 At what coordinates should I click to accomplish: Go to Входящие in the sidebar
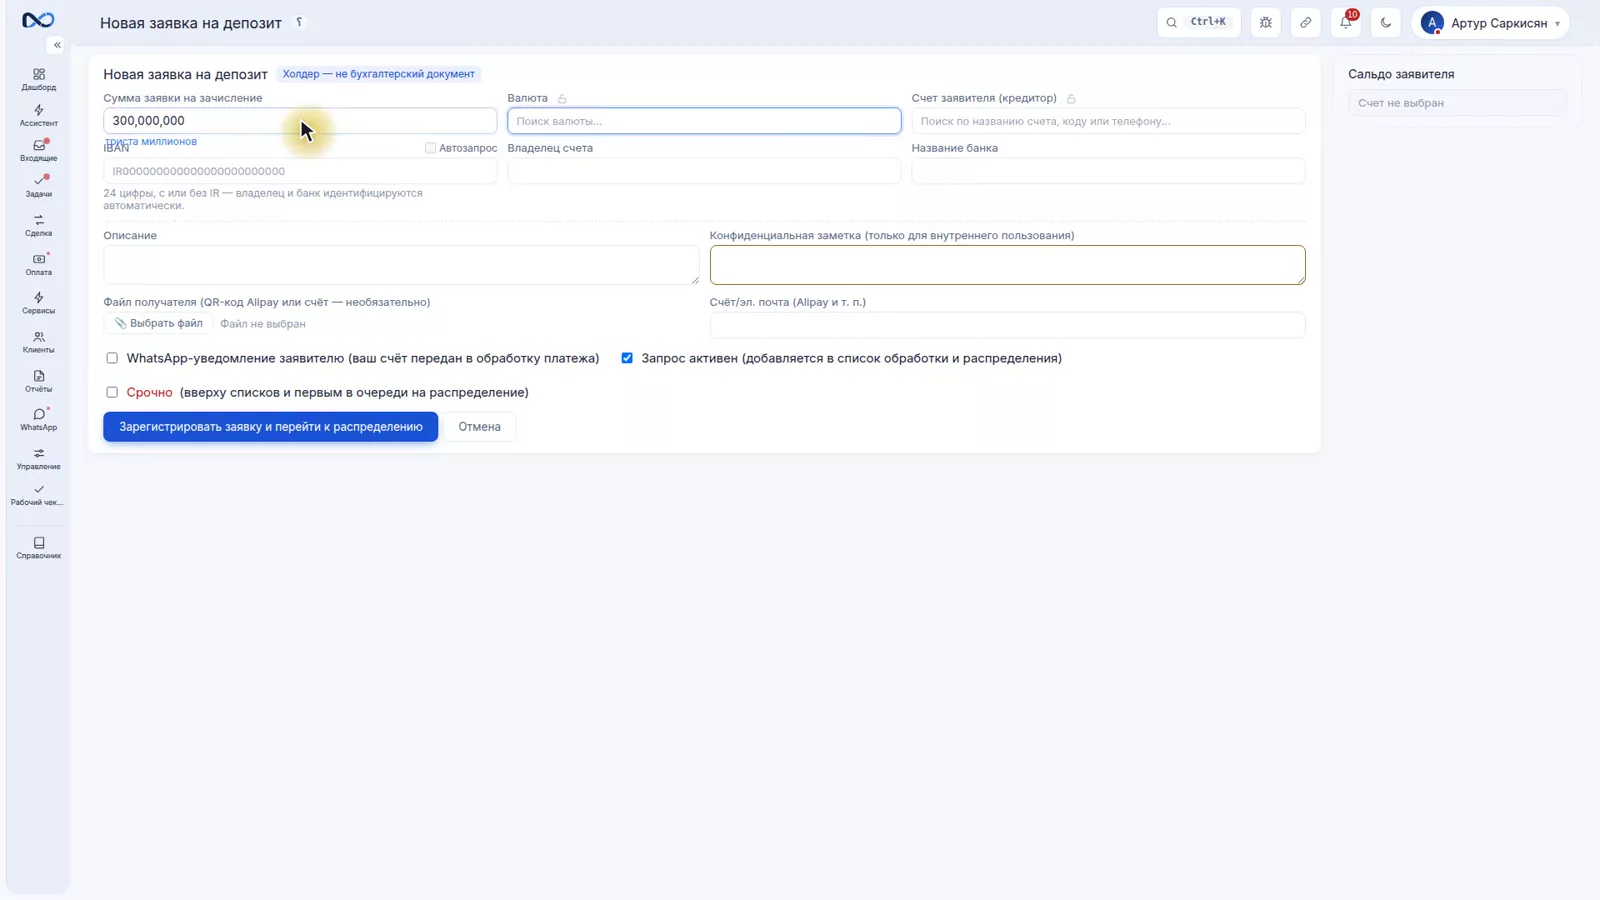point(39,151)
